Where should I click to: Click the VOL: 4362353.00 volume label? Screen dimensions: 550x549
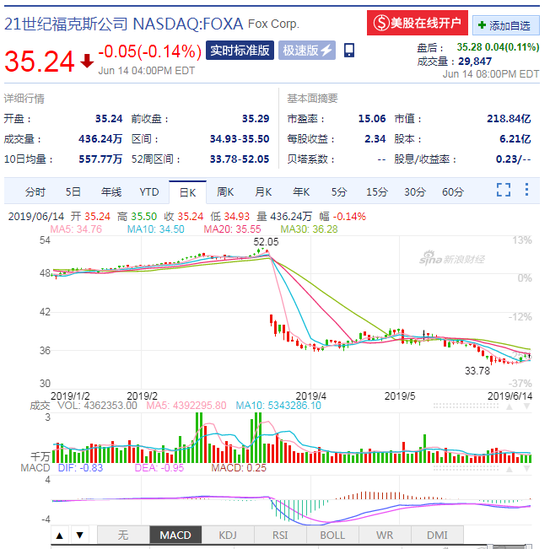(97, 406)
